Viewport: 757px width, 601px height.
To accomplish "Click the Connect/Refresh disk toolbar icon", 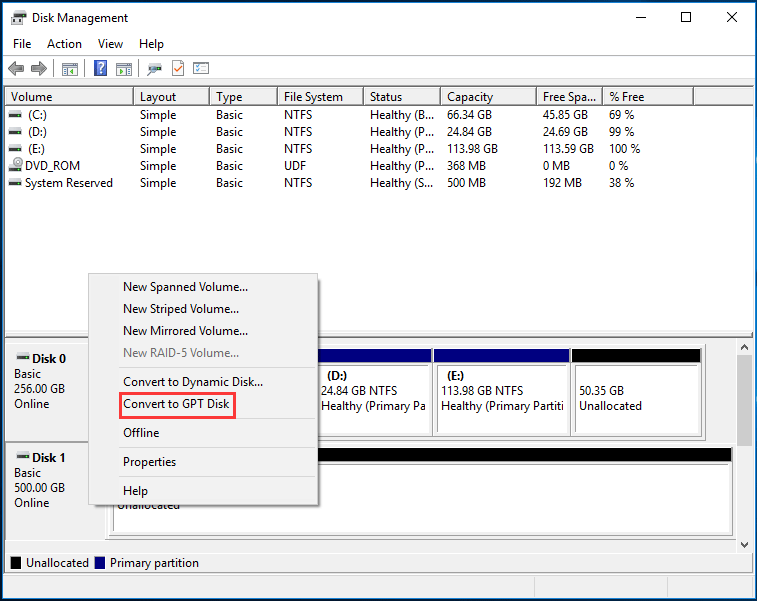I will click(x=154, y=69).
